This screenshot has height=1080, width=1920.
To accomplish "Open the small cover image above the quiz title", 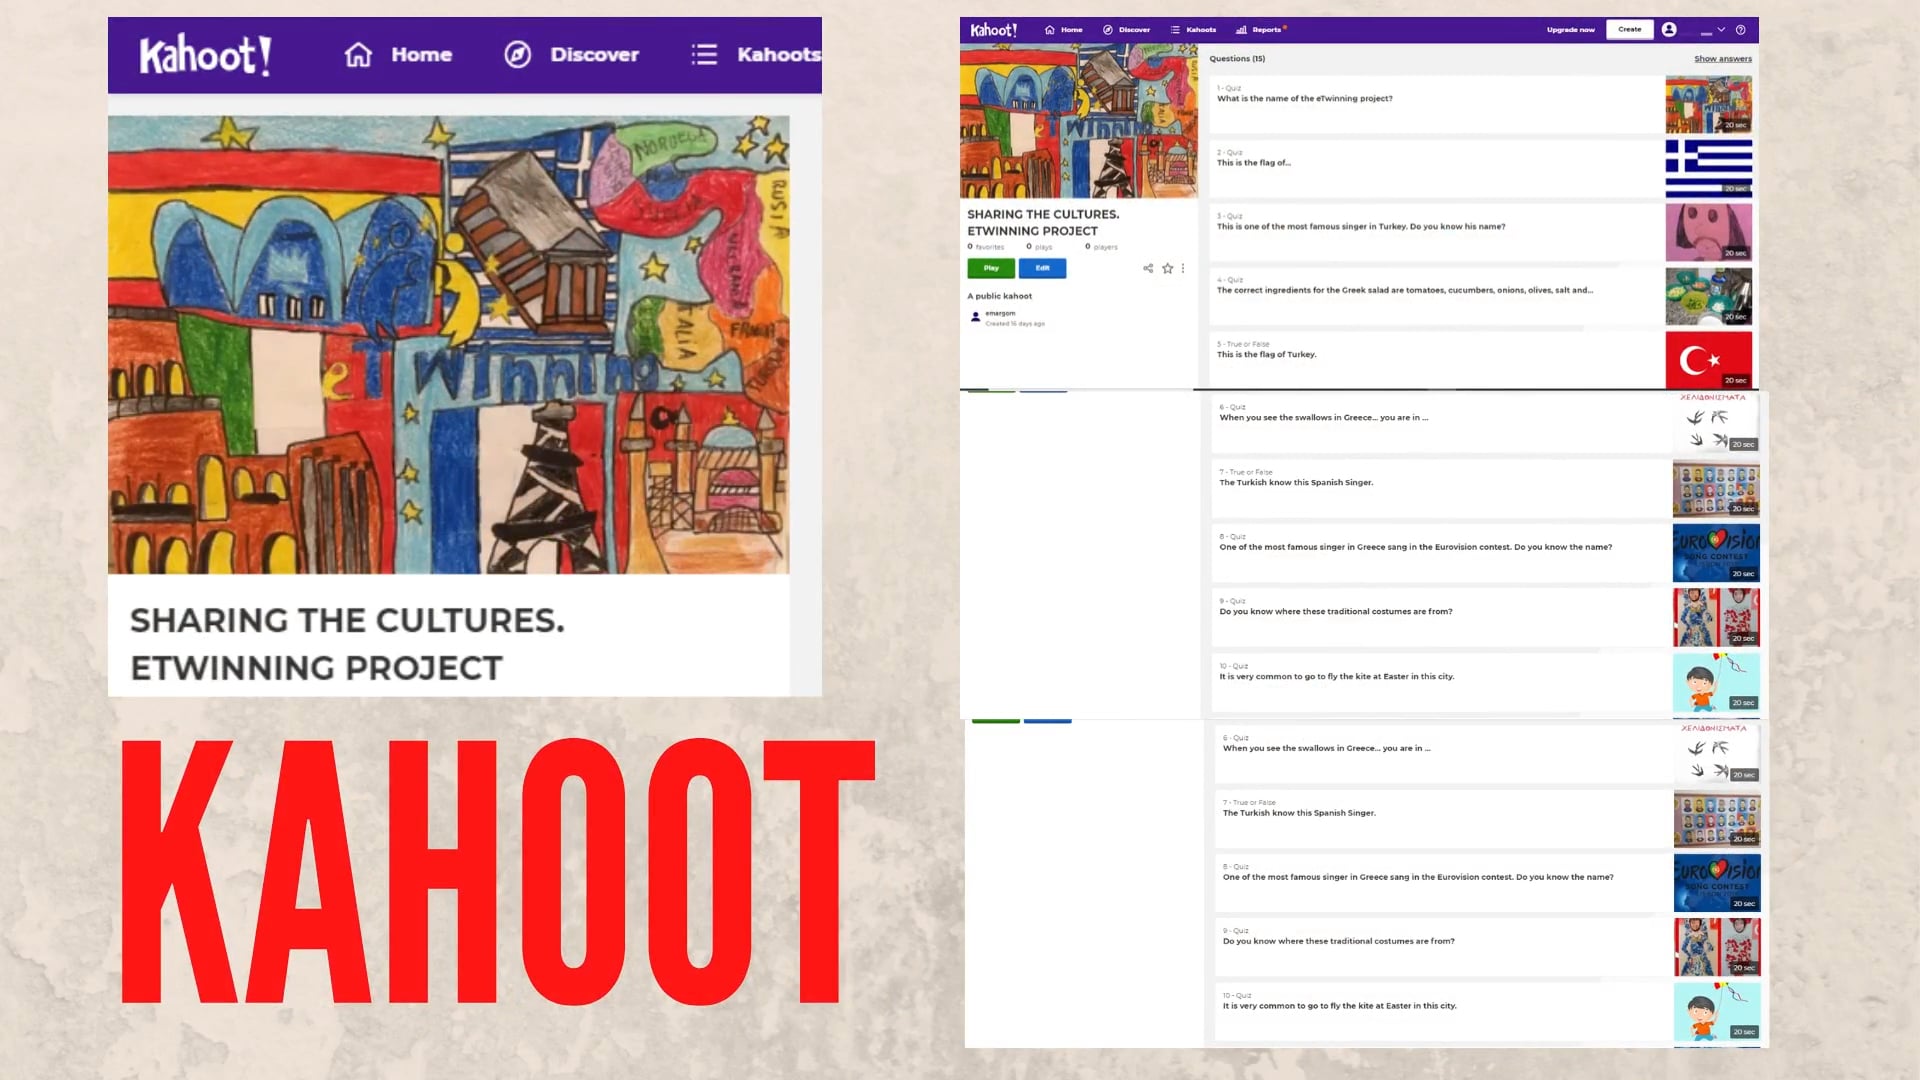I will (x=1078, y=121).
